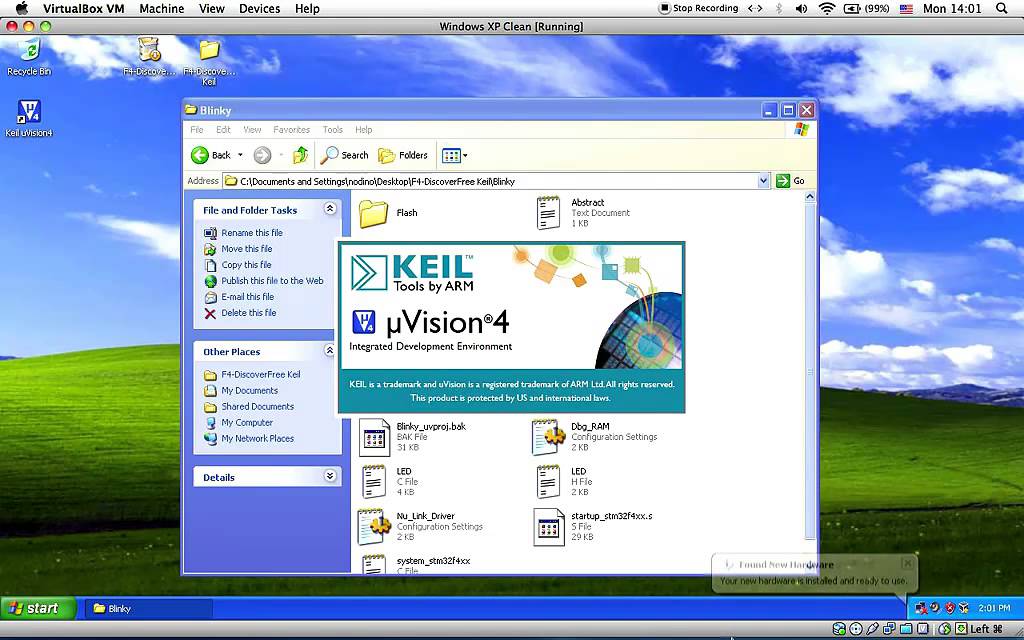Select the LED C file
Viewport: 1024px width, 640px height.
(389, 481)
